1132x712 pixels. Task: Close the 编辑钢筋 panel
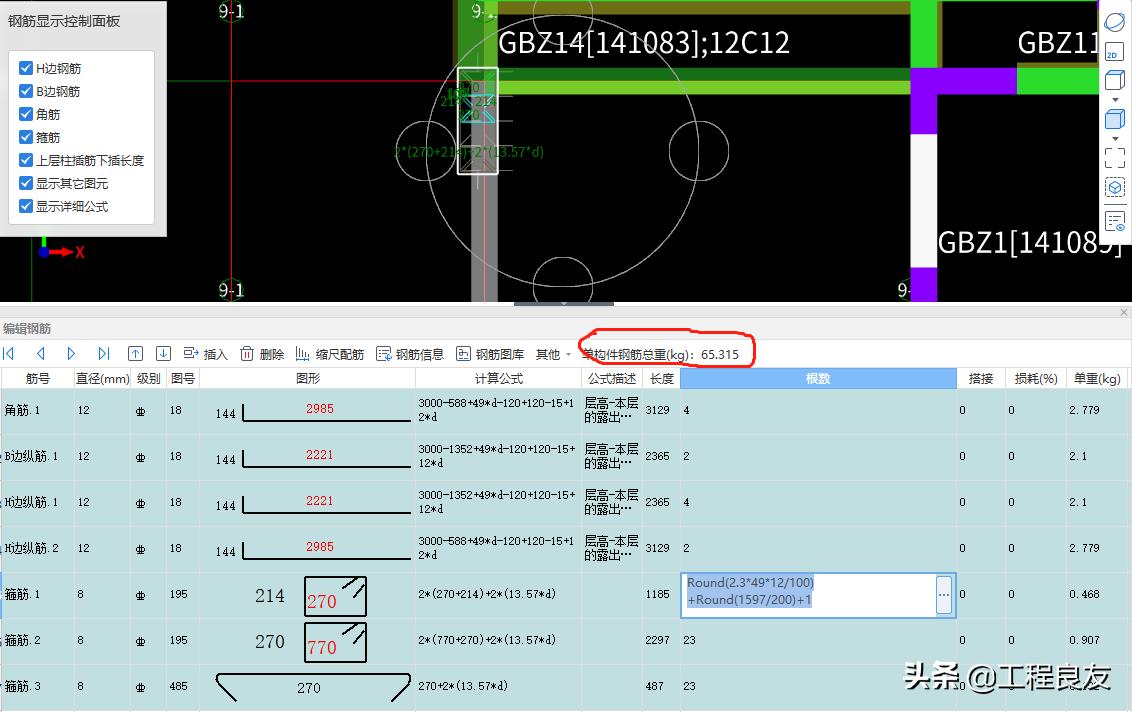[x=1123, y=313]
